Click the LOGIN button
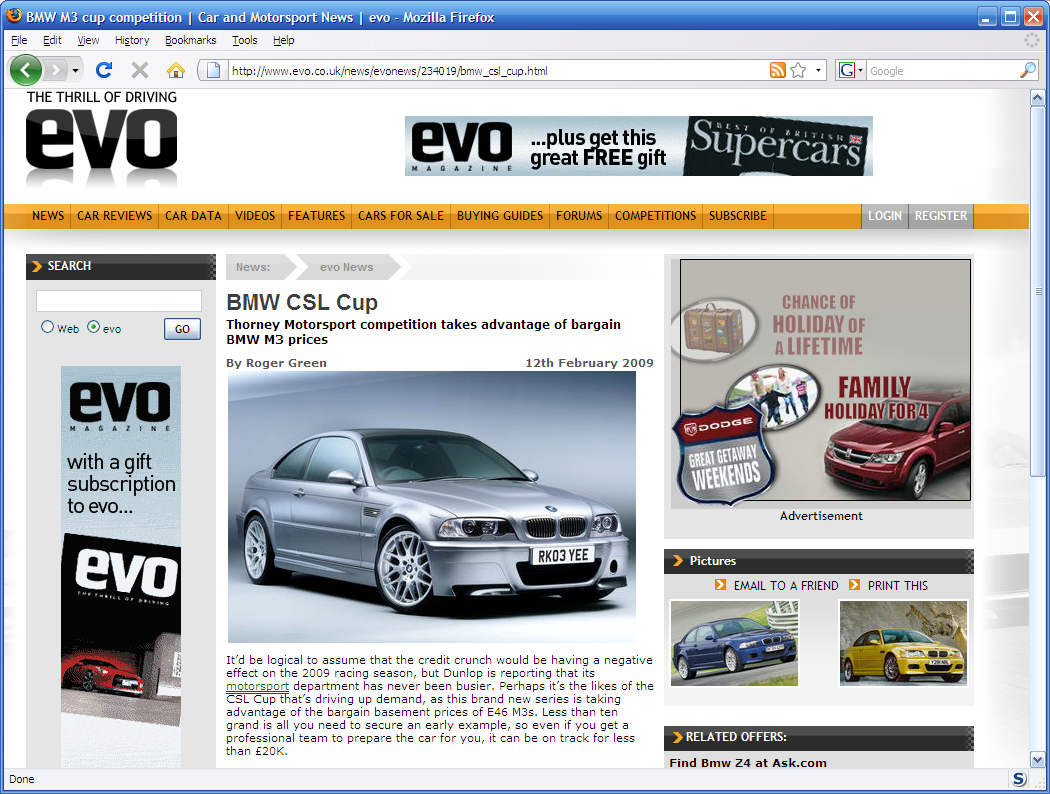 point(885,216)
